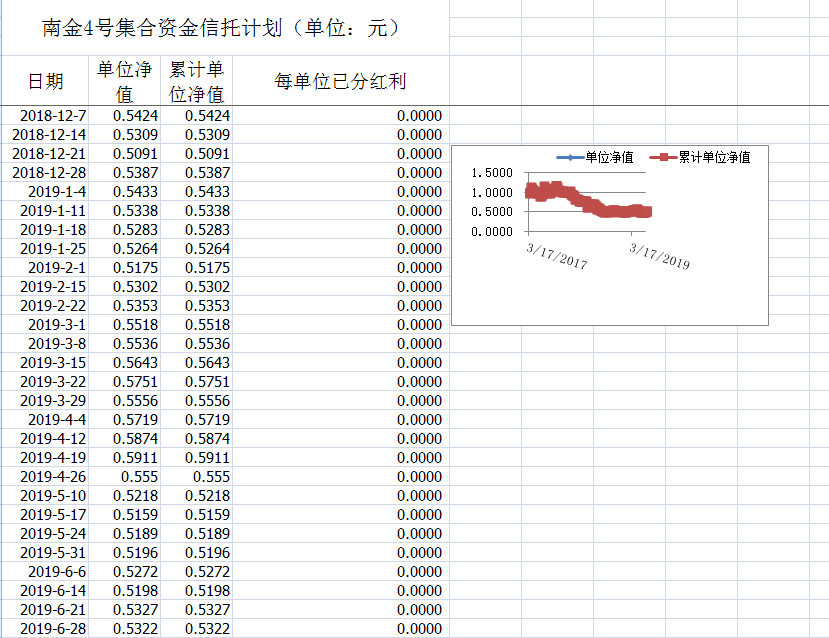Select date cell 2019-2-15
Screen dimensions: 829x638
tap(45, 286)
